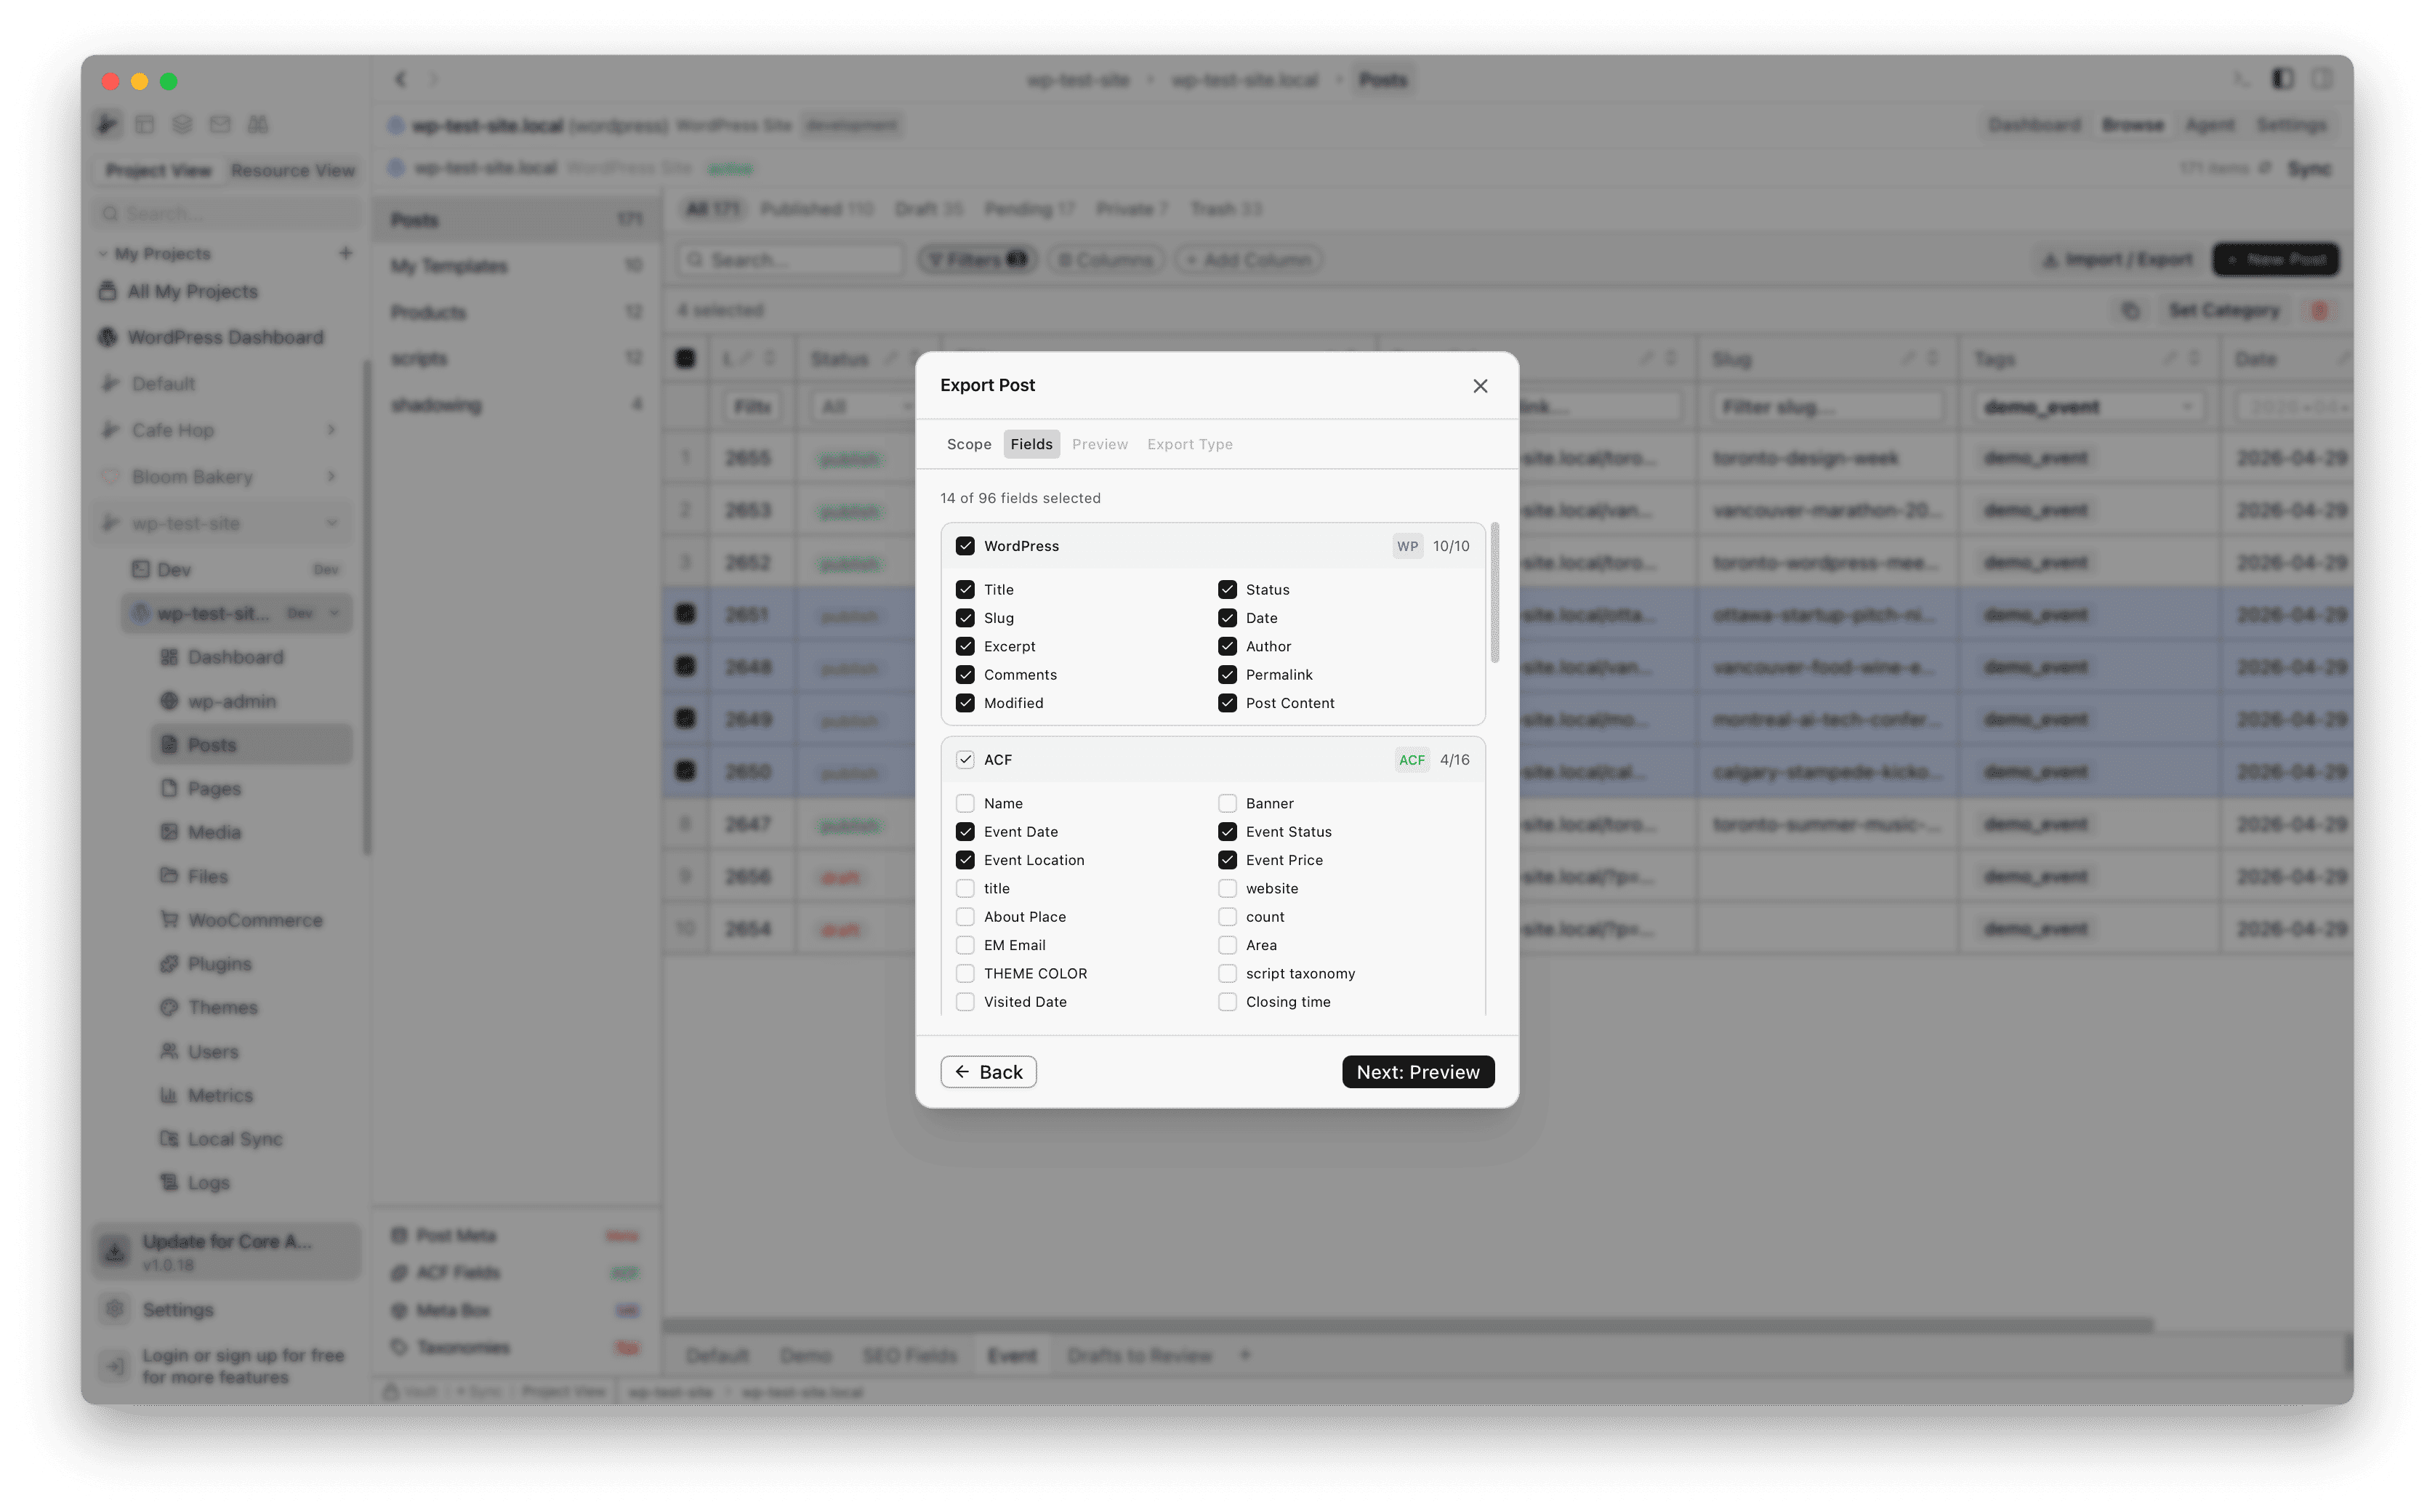Uncheck the Permalink field
The image size is (2435, 1512).
(1227, 675)
